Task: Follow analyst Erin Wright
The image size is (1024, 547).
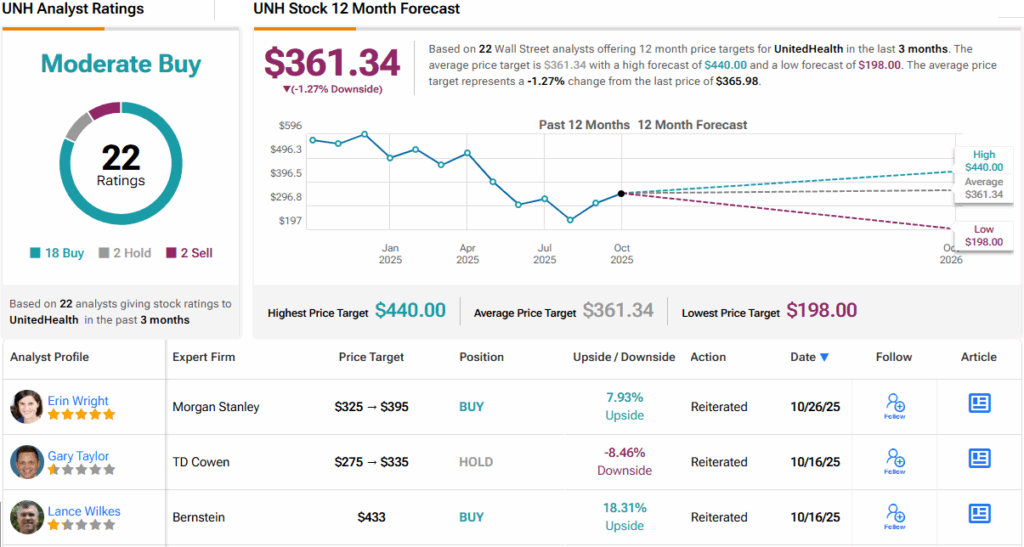Action: [895, 406]
